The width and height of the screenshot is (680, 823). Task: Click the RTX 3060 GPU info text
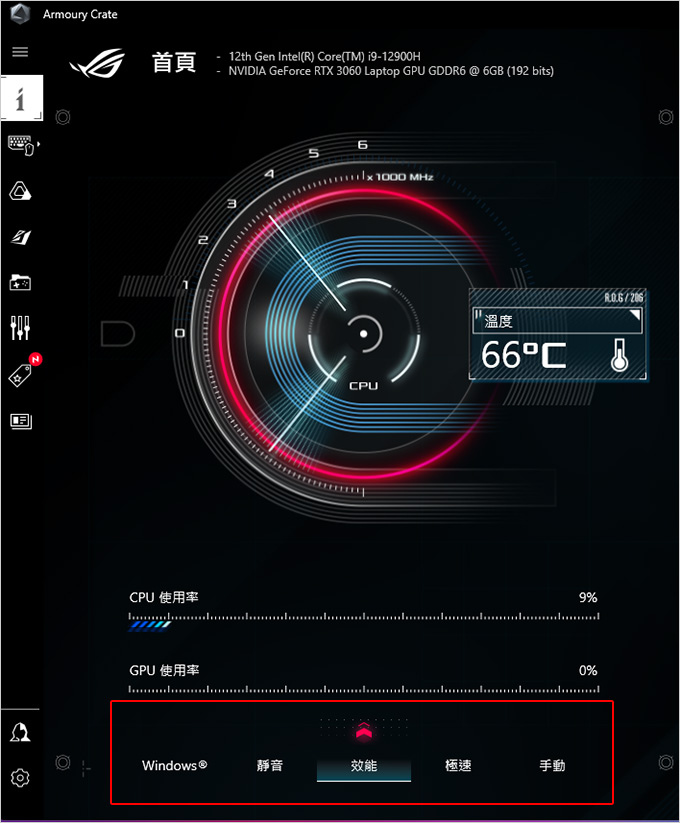pos(391,71)
